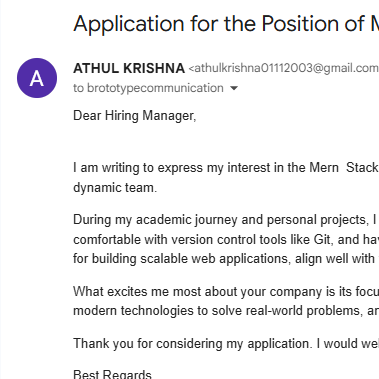Click the line "During my academic journey"
The height and width of the screenshot is (379, 379).
226,220
